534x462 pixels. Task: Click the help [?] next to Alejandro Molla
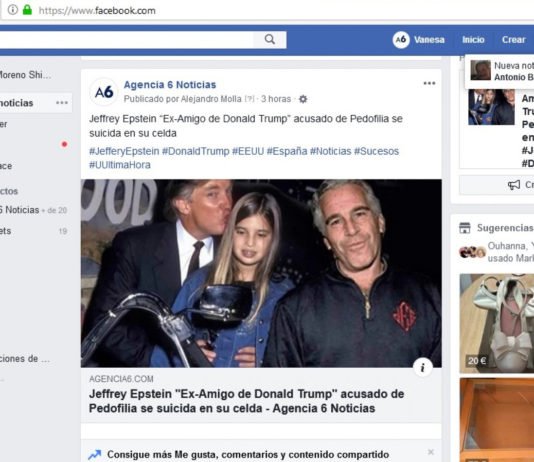pyautogui.click(x=250, y=99)
